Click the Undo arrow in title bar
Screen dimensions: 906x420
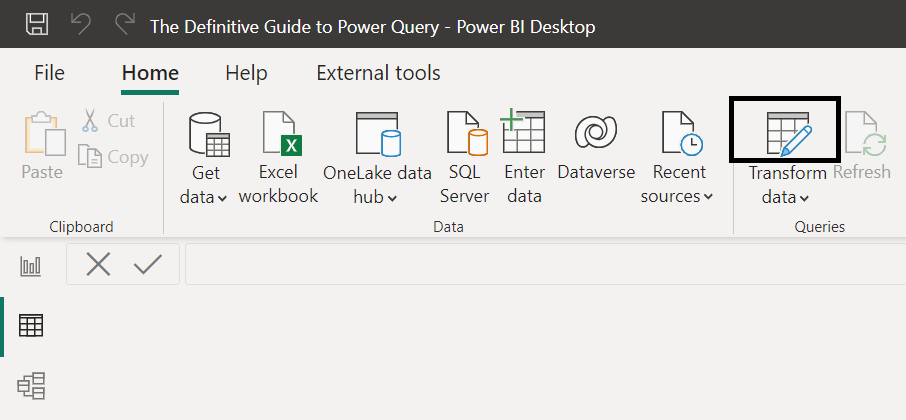click(82, 25)
